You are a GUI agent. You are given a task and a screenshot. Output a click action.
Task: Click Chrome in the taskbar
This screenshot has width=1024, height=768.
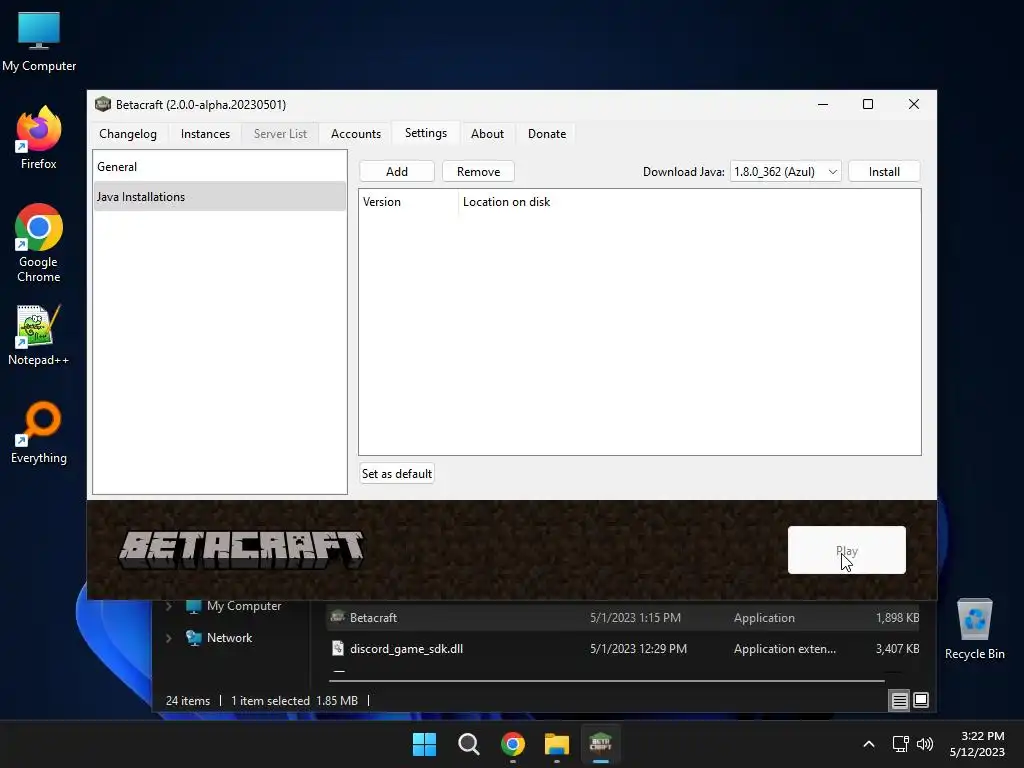click(513, 744)
